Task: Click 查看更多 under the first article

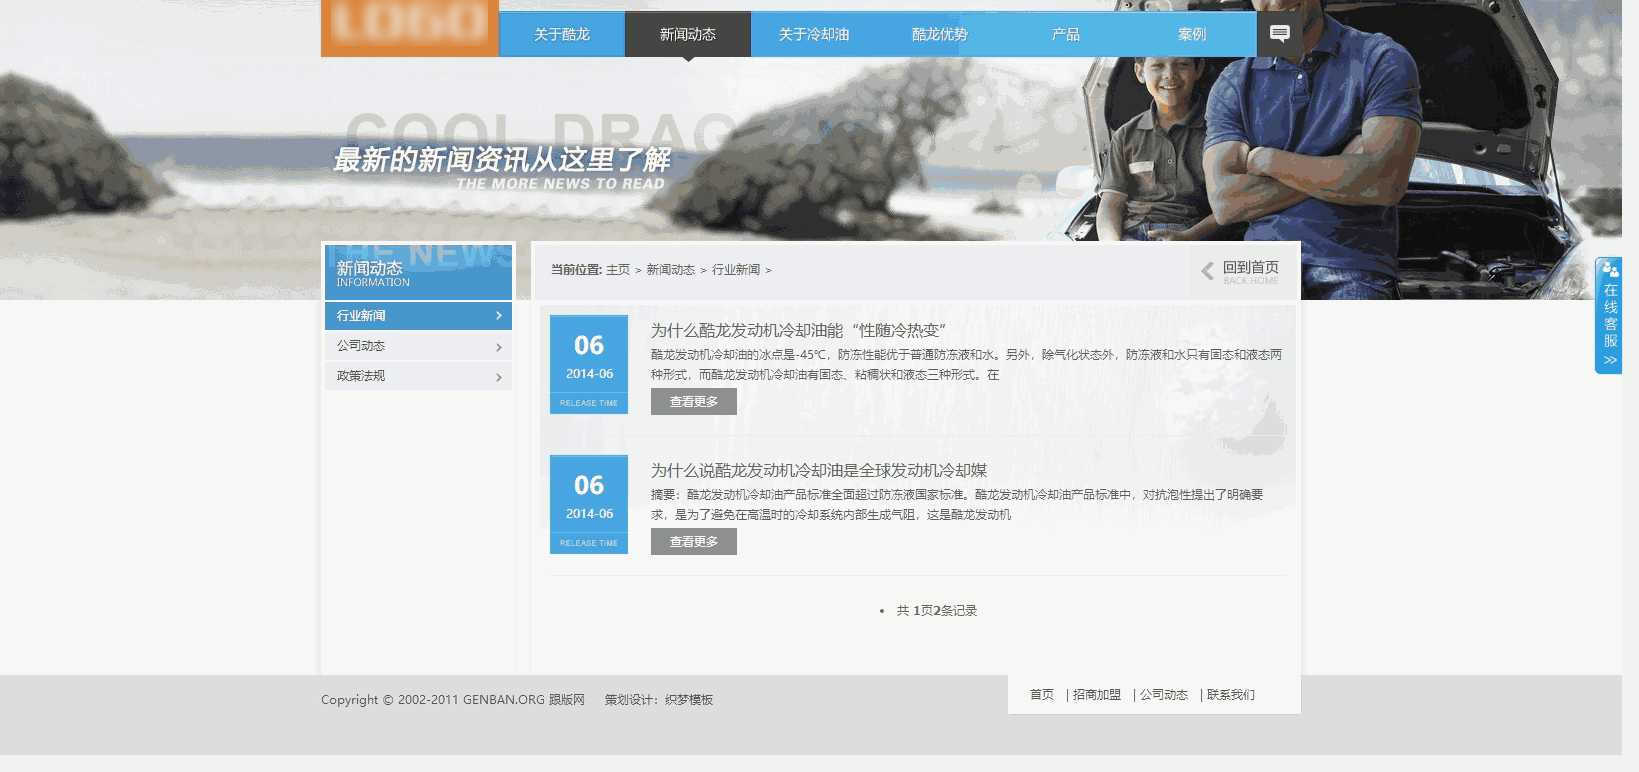Action: coord(694,402)
